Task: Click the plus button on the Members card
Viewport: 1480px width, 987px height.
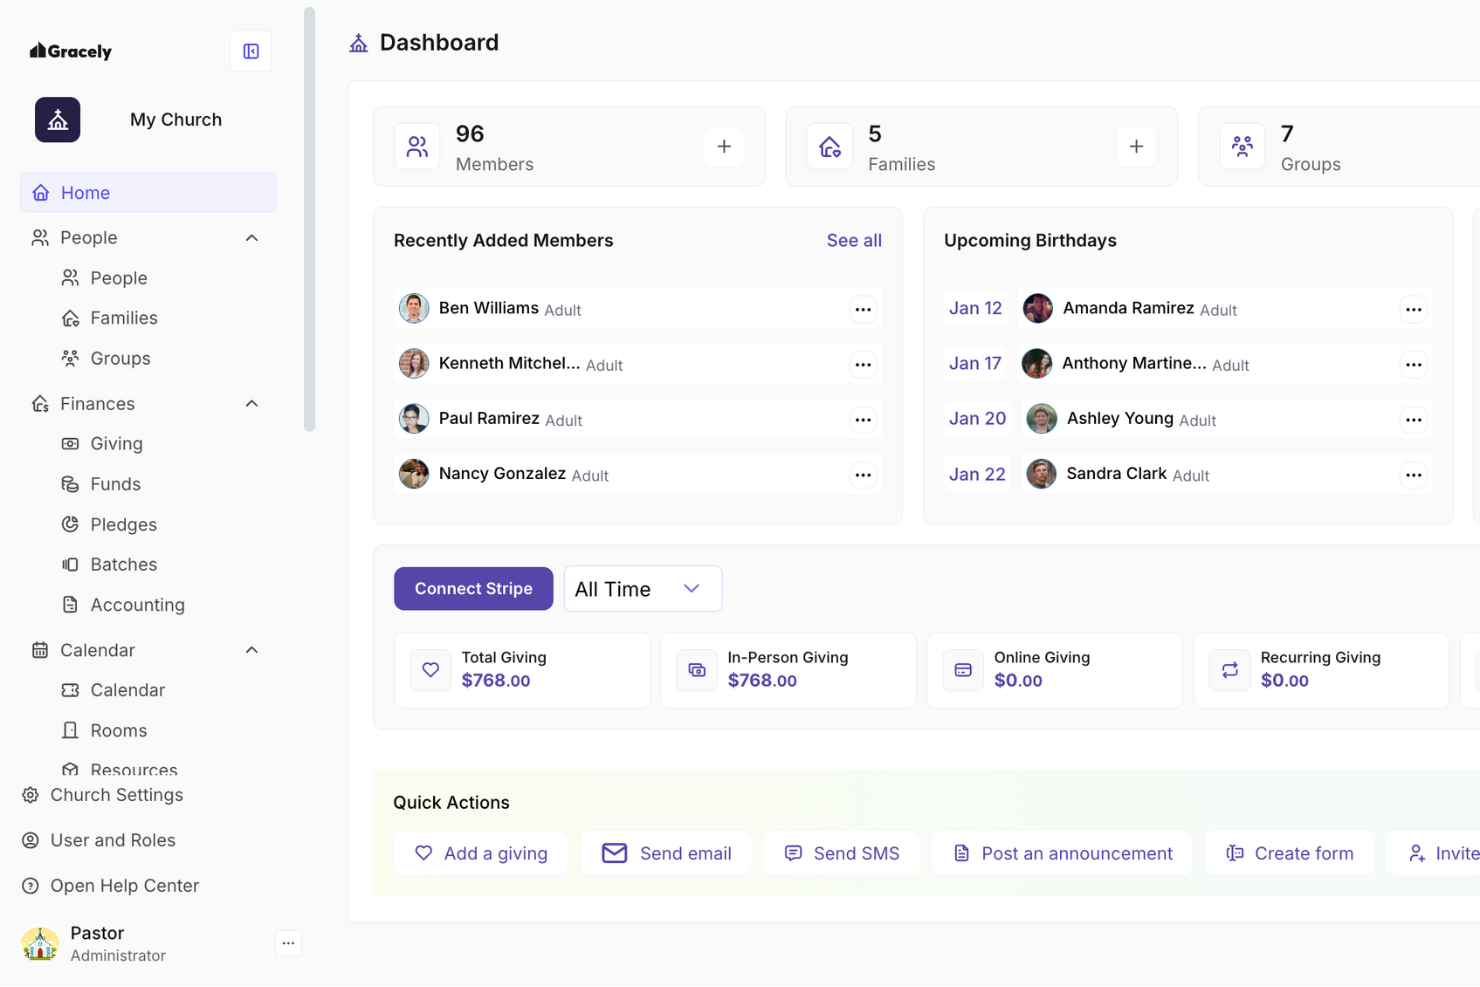Action: point(723,146)
